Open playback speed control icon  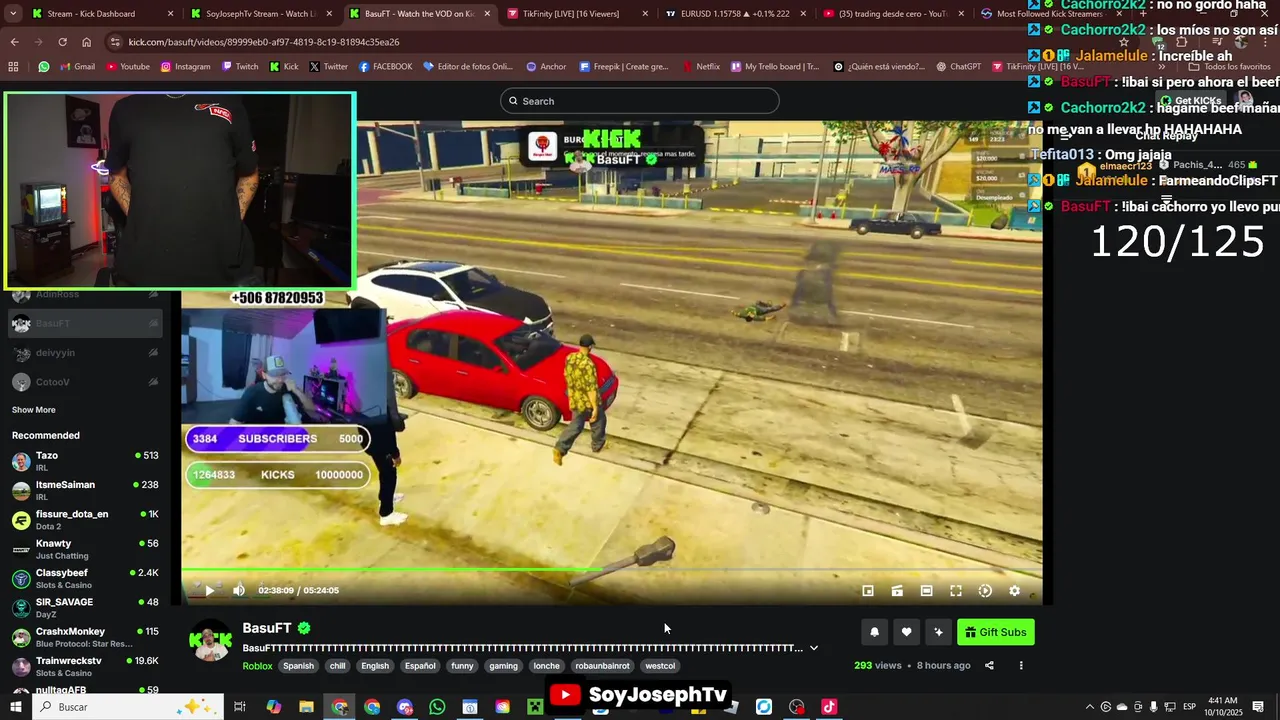coord(985,591)
